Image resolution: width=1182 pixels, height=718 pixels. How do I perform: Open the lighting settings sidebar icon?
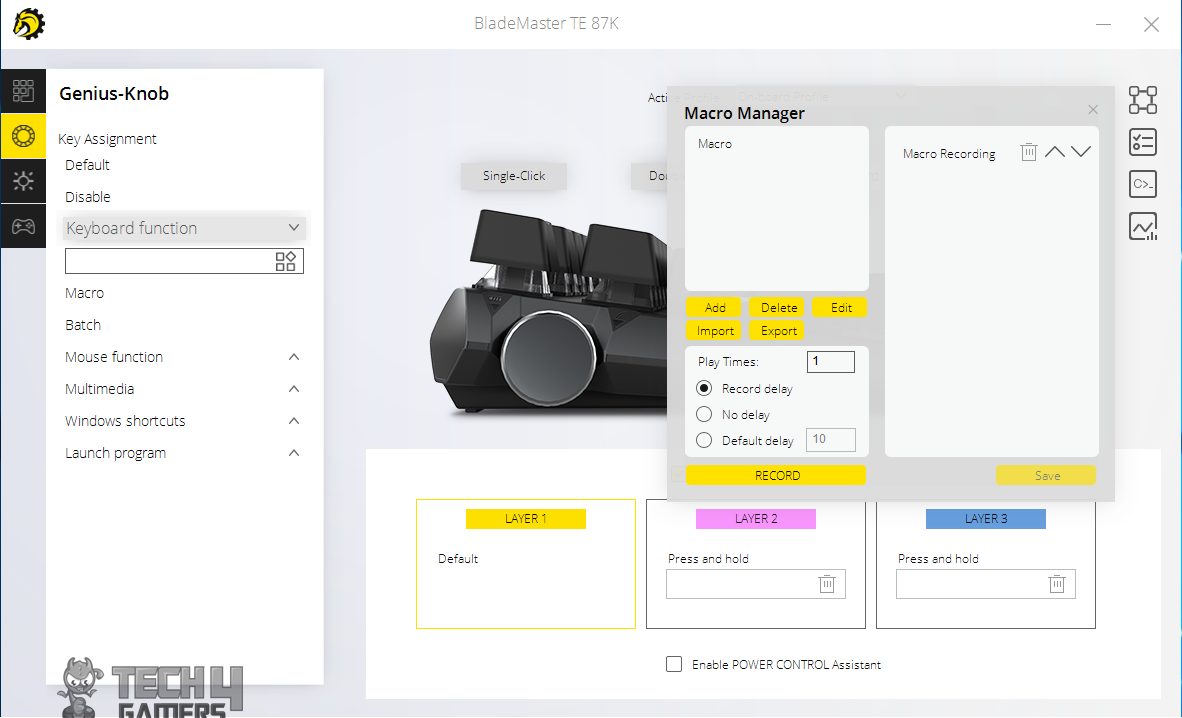click(23, 181)
